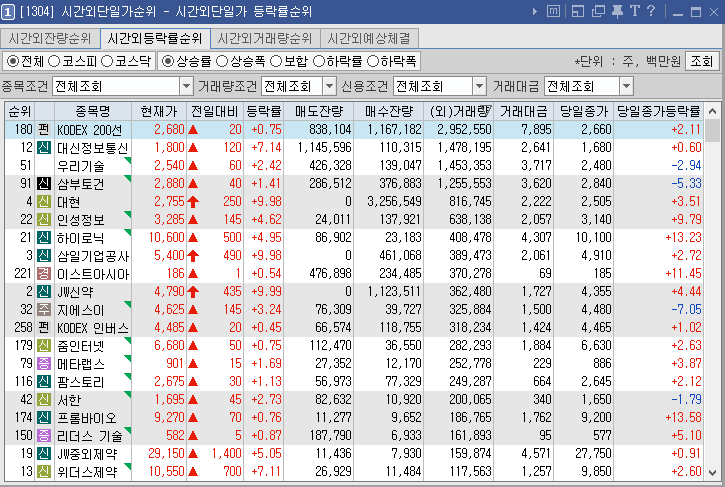This screenshot has height=487, width=725.
Task: Select the 하락률 radio button
Action: (319, 61)
